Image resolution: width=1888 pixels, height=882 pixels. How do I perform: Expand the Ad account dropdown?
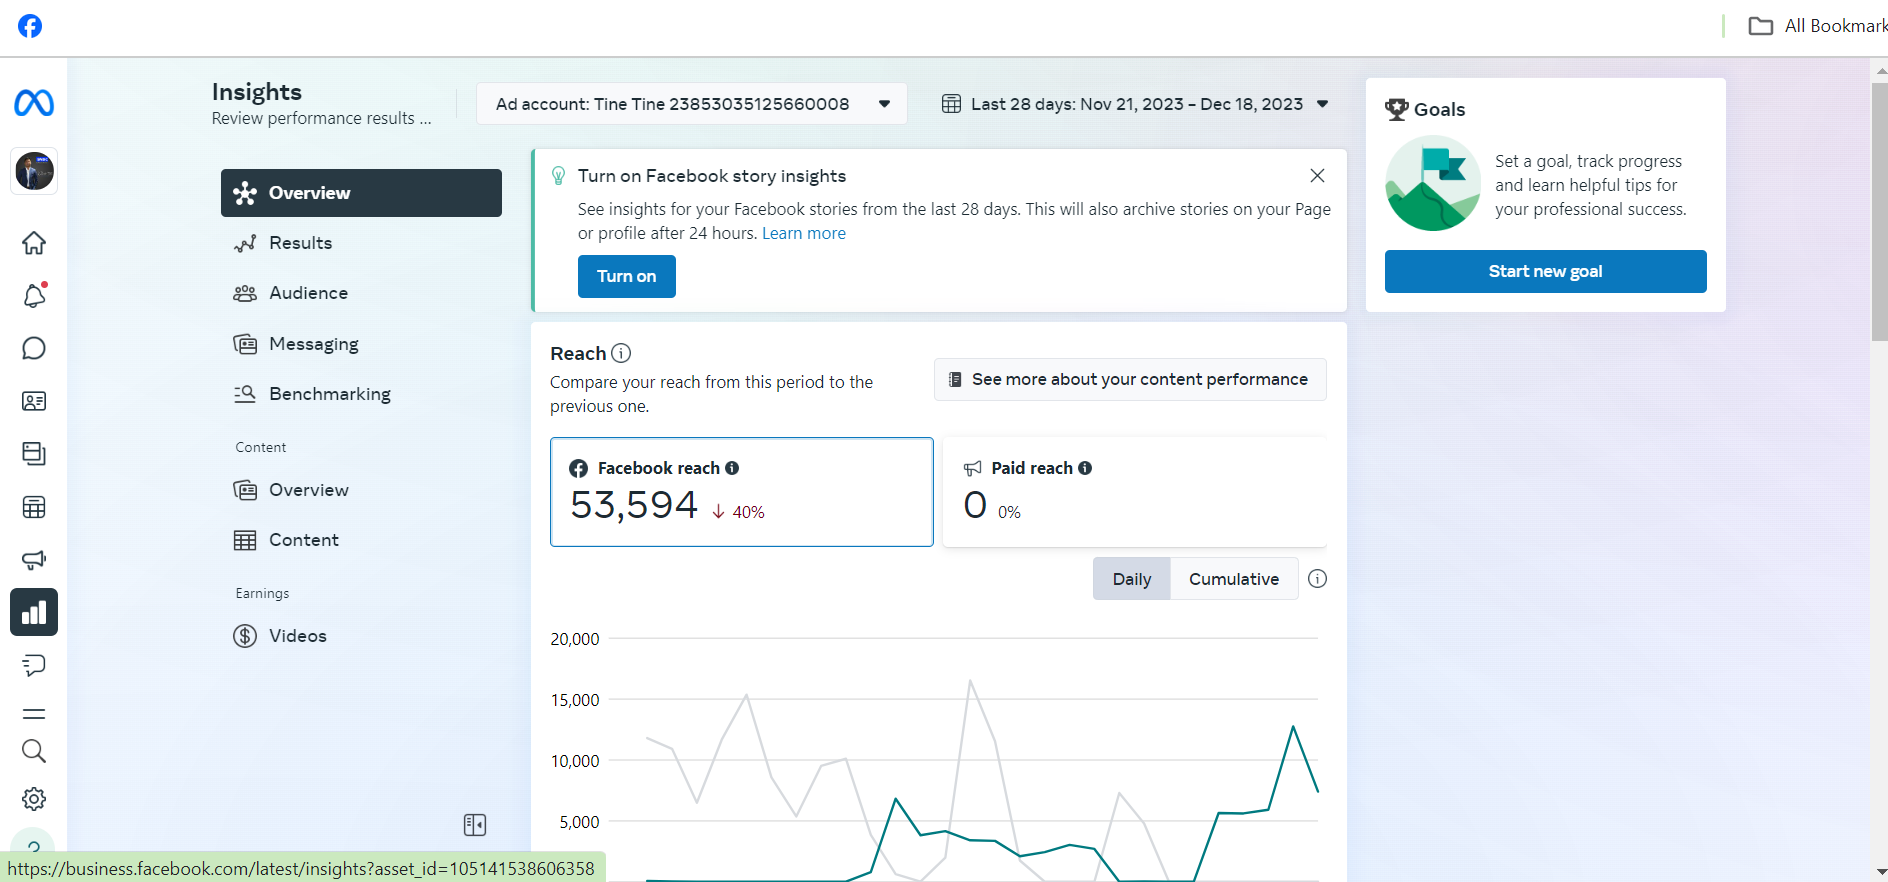[692, 104]
